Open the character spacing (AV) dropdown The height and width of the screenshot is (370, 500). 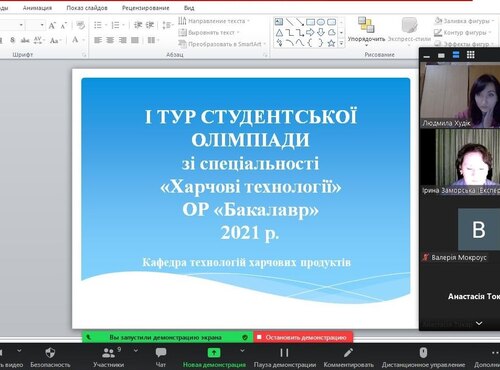(x=38, y=40)
